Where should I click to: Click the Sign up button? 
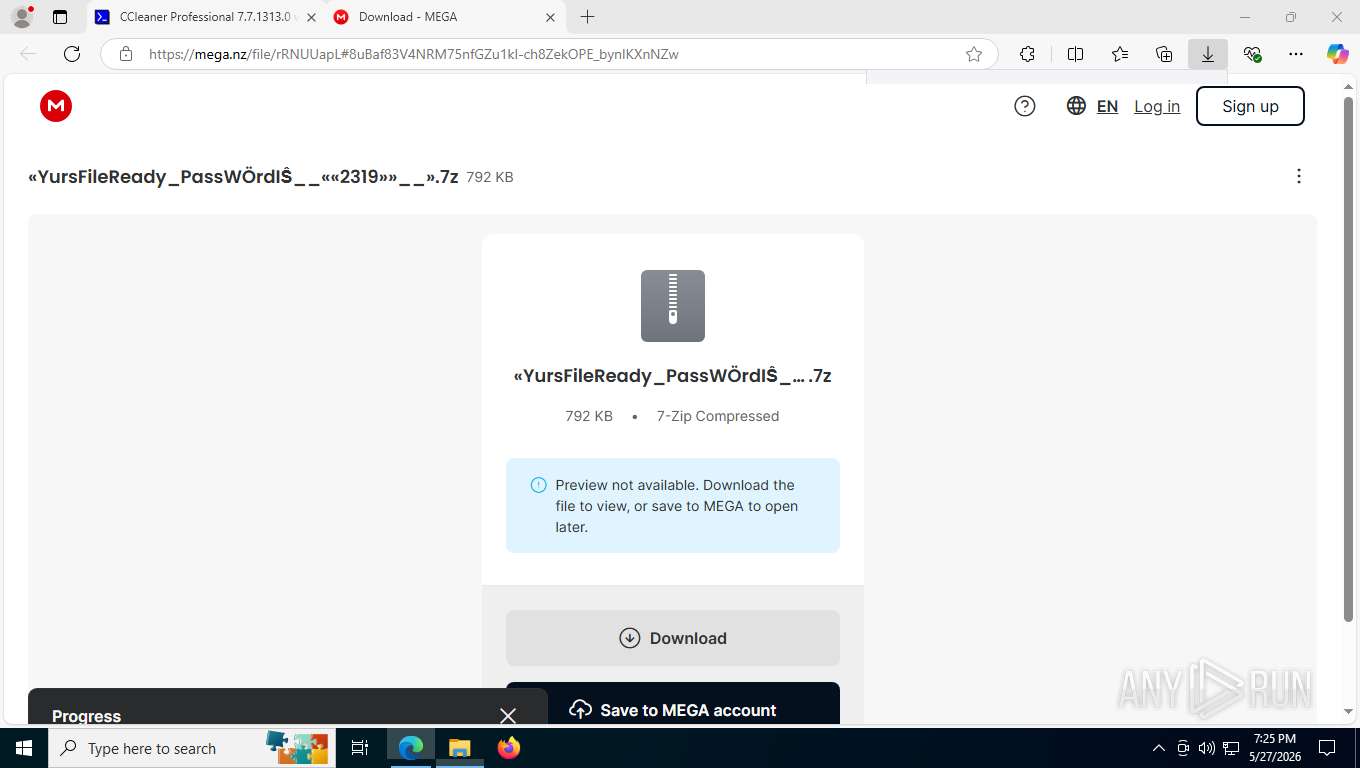tap(1250, 106)
